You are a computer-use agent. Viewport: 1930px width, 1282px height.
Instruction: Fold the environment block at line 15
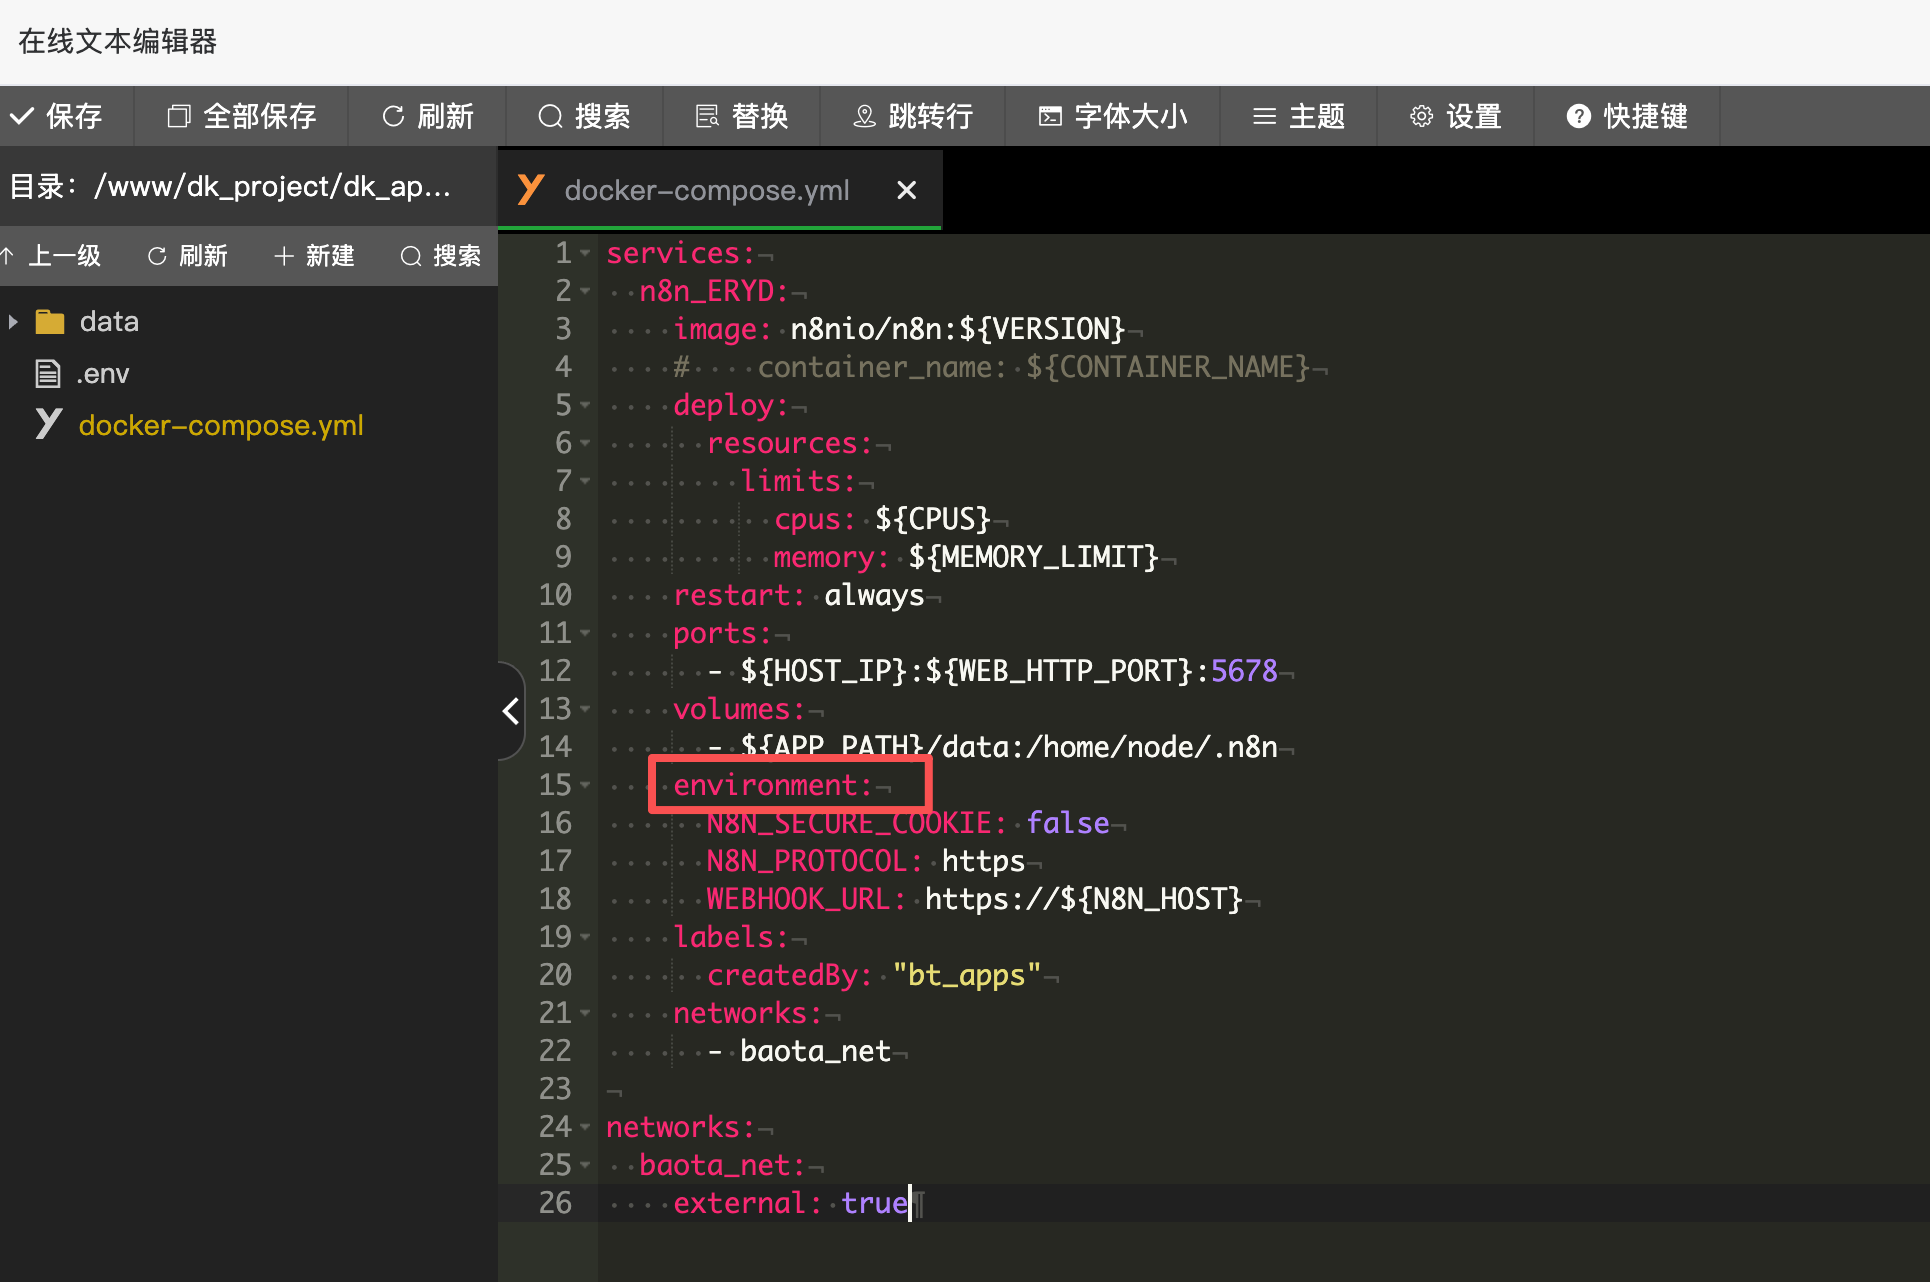(x=585, y=785)
